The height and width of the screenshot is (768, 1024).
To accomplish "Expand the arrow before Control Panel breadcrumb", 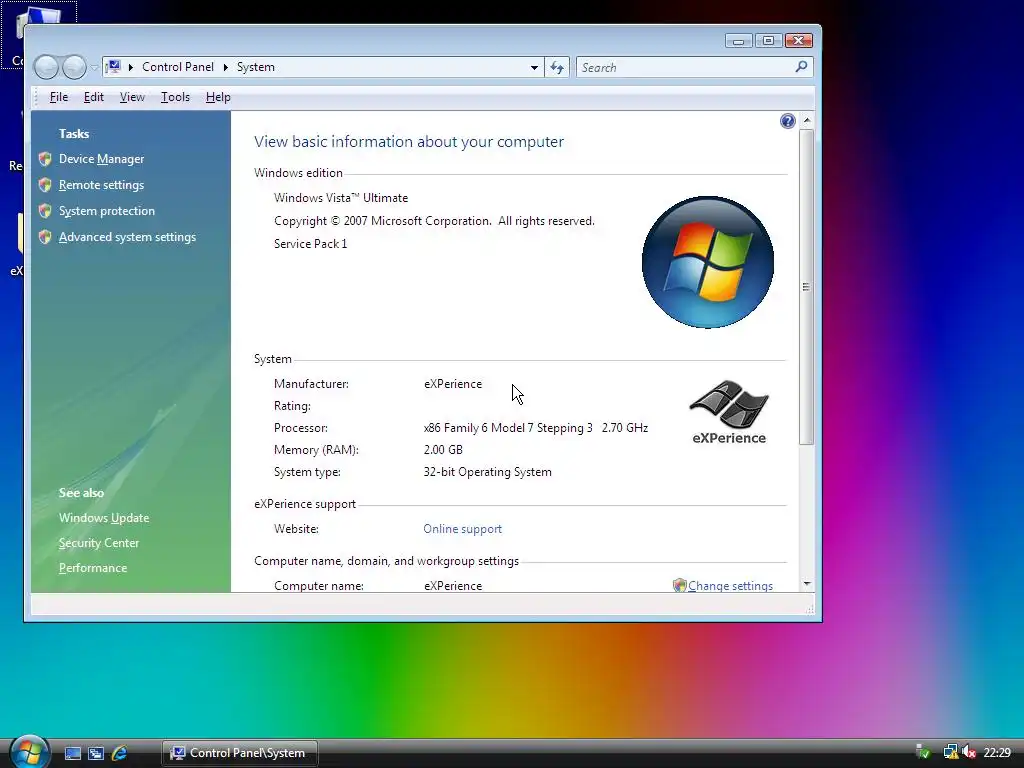I will [x=131, y=67].
